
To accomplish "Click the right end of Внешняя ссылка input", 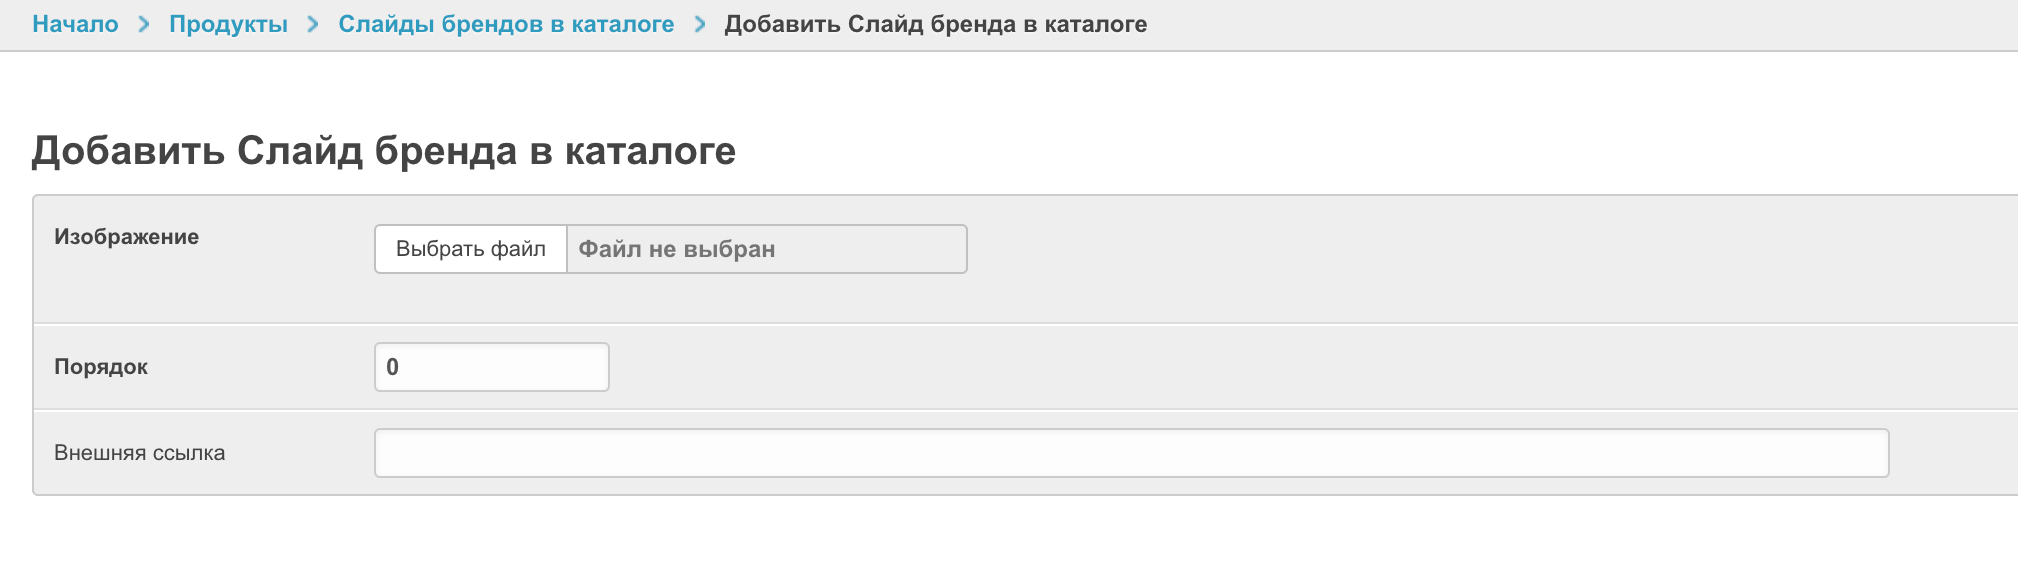I will [x=1860, y=453].
